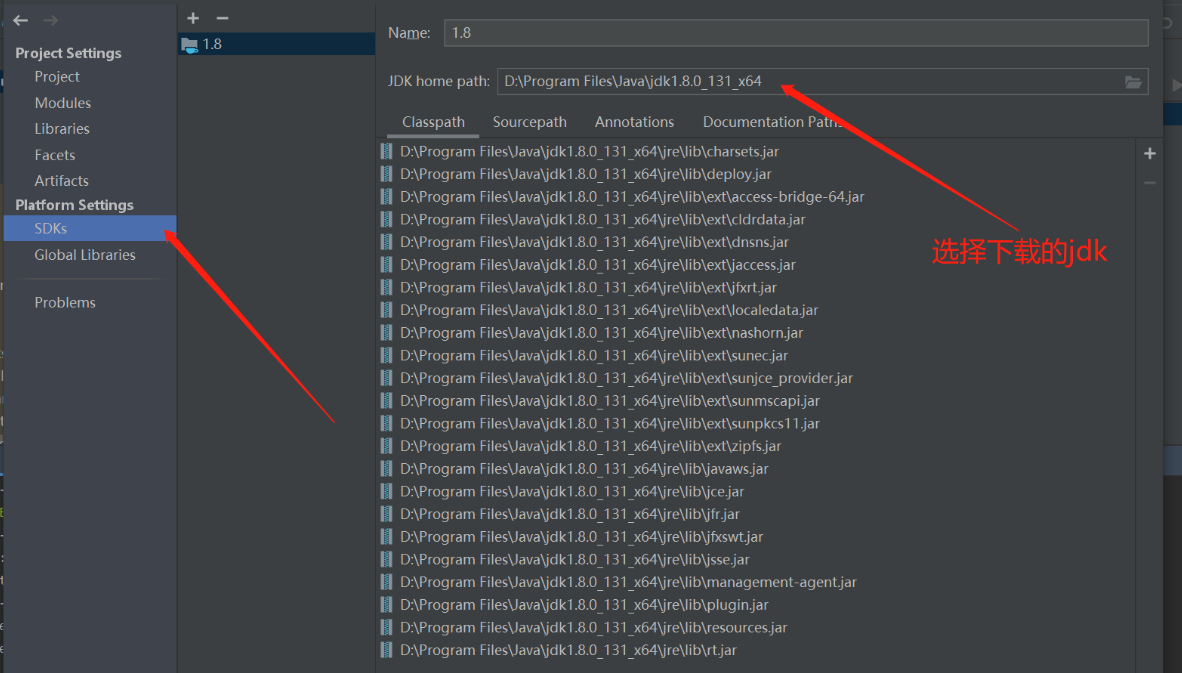Image resolution: width=1182 pixels, height=673 pixels.
Task: Select the zipfs.jar entry
Action: click(590, 446)
